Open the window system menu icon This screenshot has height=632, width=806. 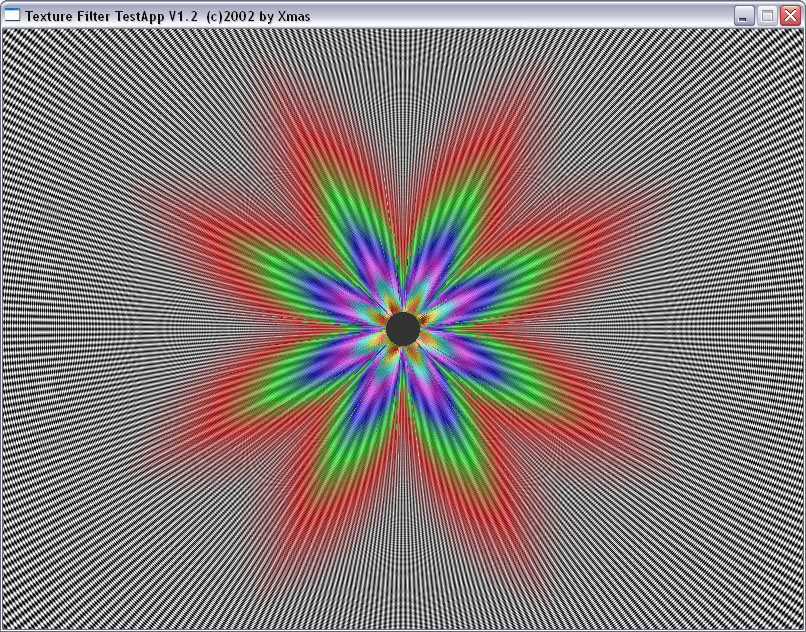[x=12, y=15]
